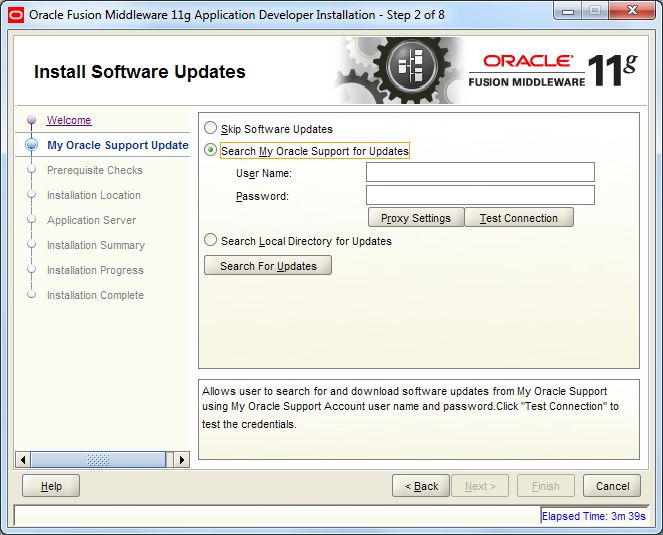Select My Oracle Support Update step

click(118, 145)
